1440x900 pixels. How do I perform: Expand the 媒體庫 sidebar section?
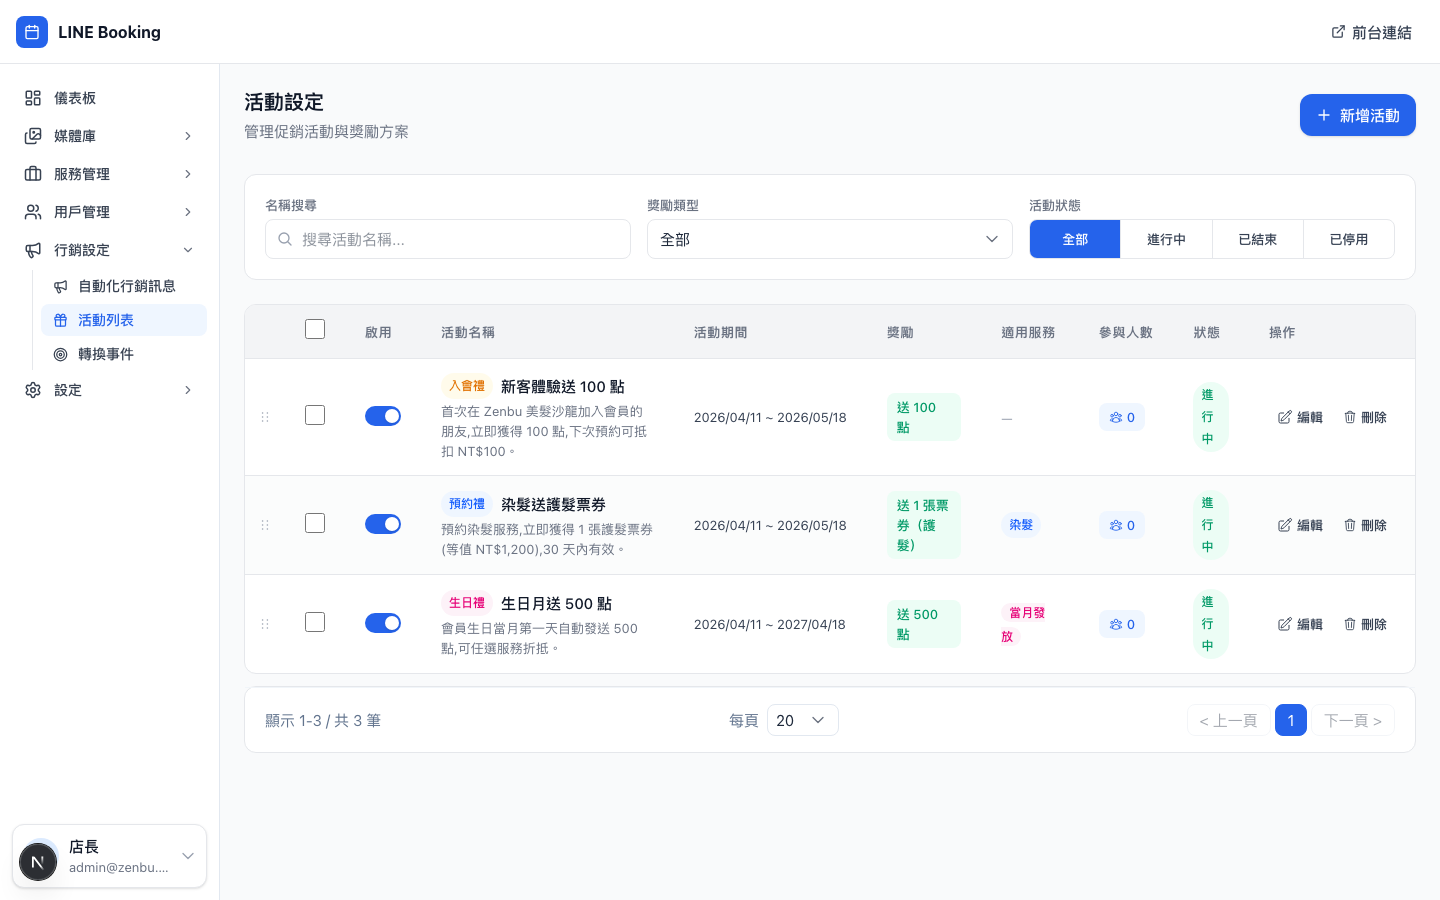pyautogui.click(x=109, y=136)
